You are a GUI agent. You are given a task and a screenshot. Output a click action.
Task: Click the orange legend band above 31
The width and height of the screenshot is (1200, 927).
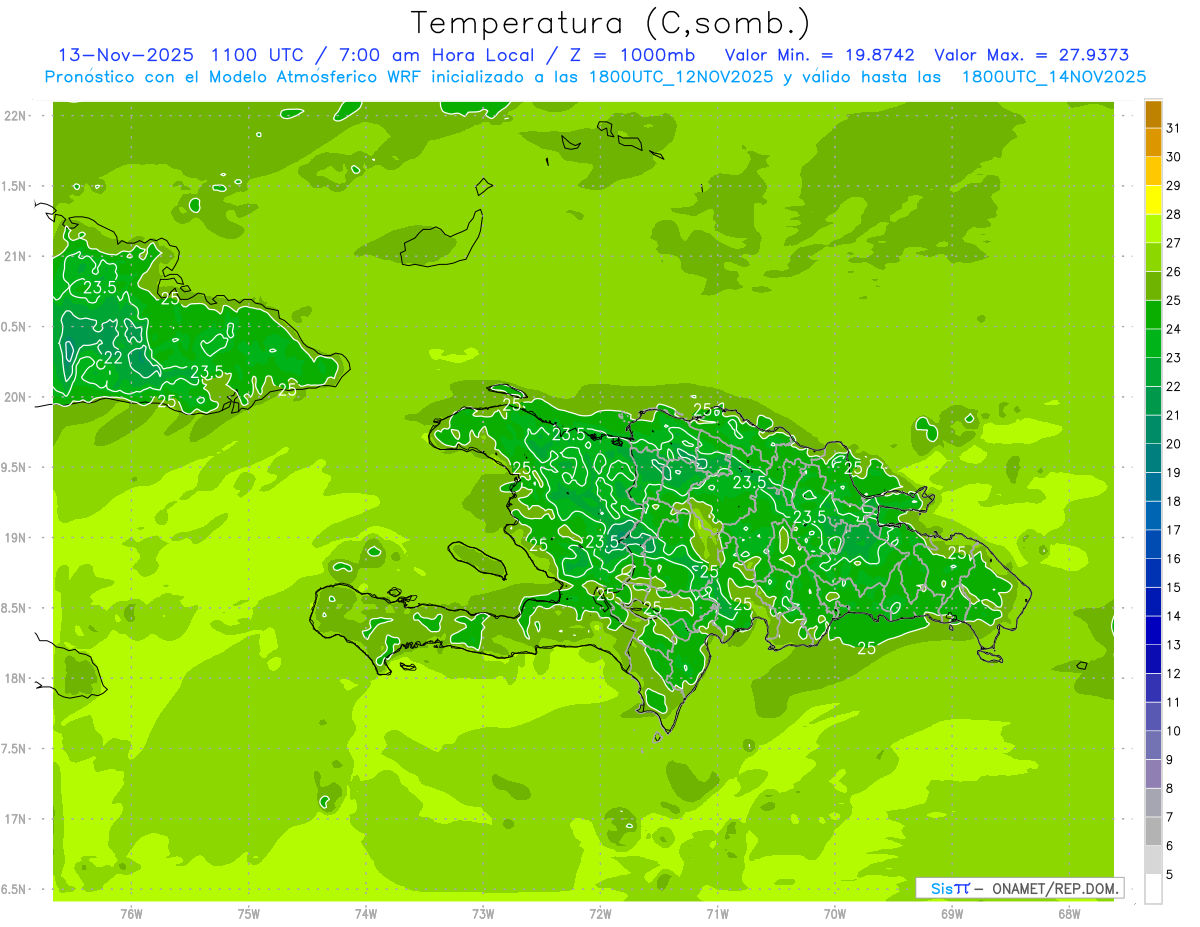click(x=1153, y=114)
